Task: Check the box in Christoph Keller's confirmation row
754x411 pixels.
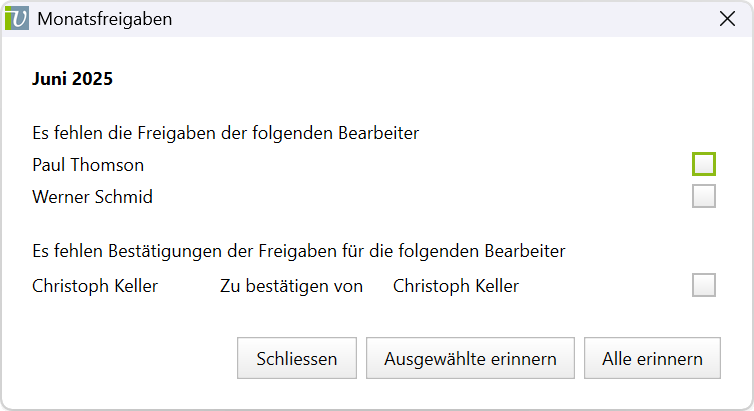Action: 704,286
